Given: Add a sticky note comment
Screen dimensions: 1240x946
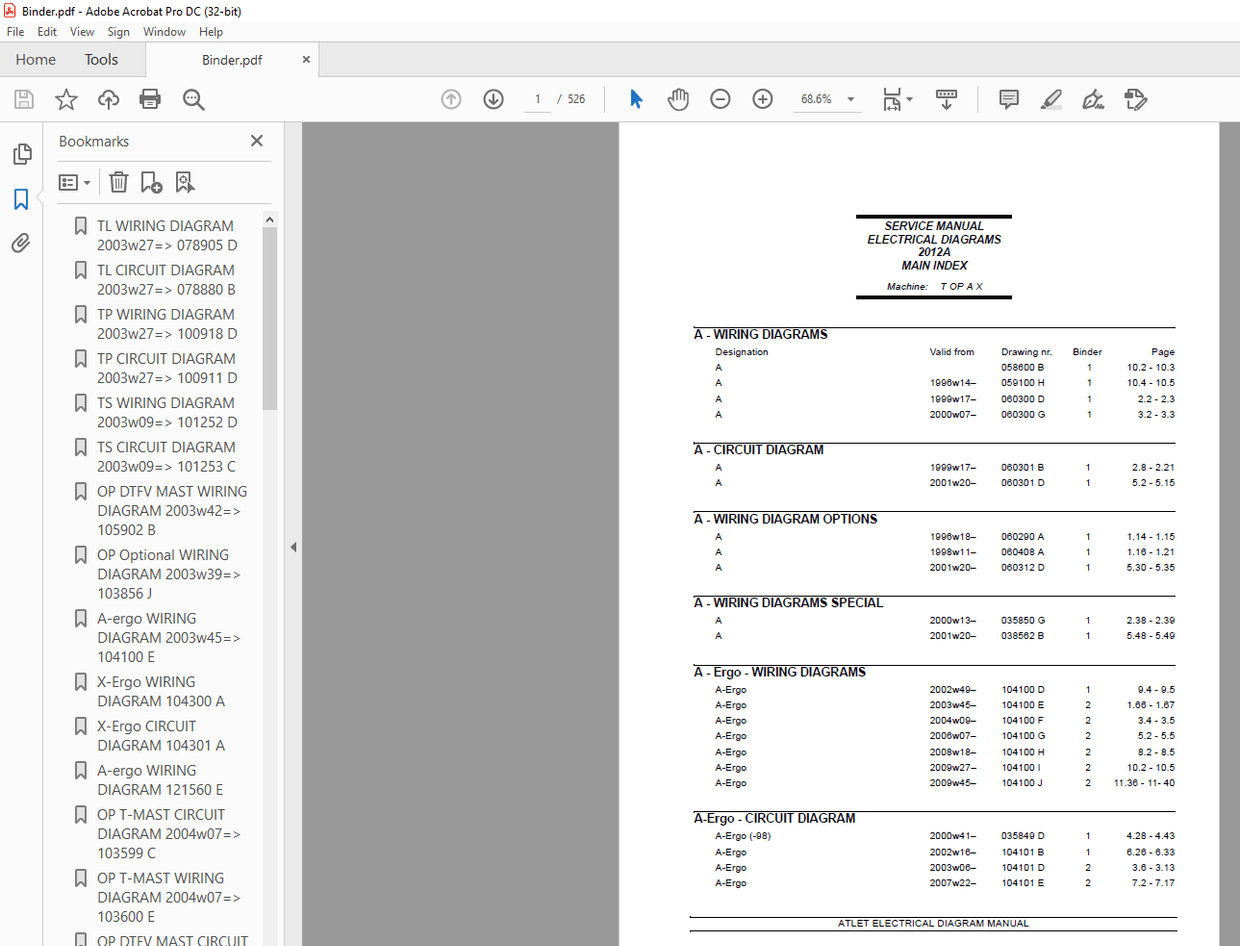Looking at the screenshot, I should pos(1008,99).
